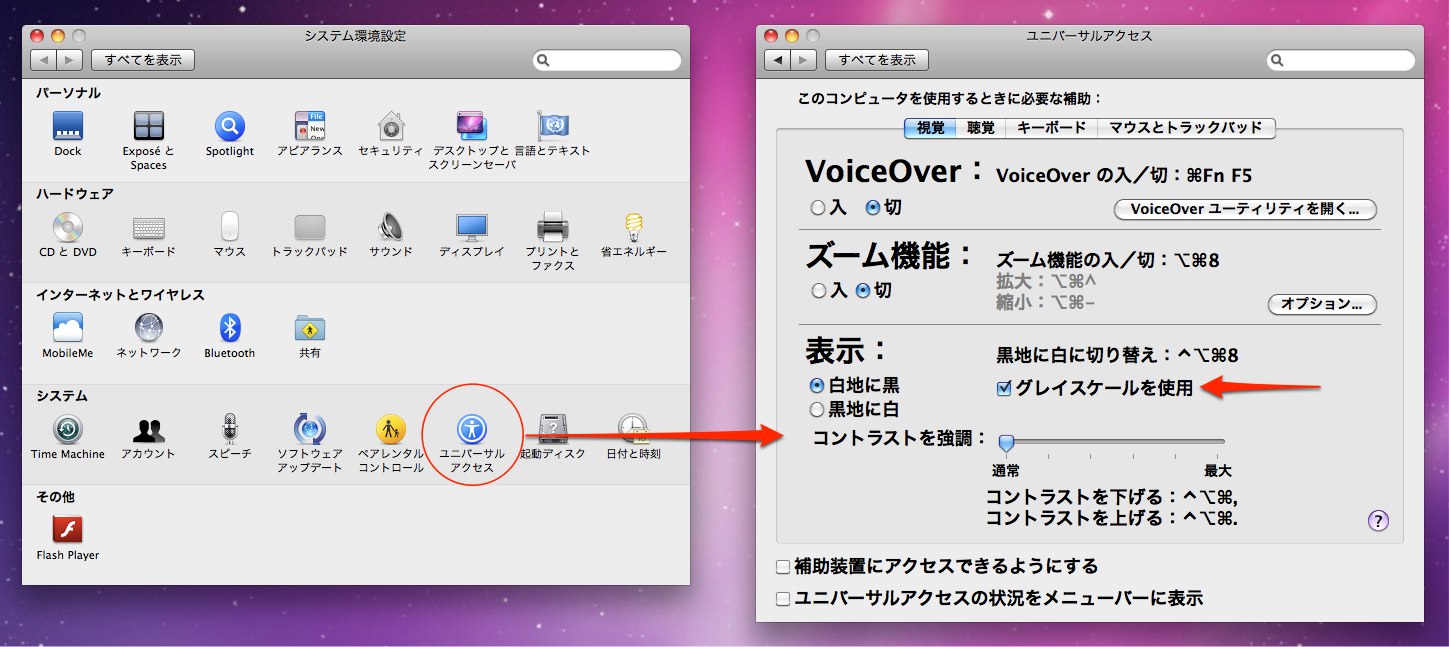Click VoiceOver ユーティリティを開く button

tap(1245, 210)
